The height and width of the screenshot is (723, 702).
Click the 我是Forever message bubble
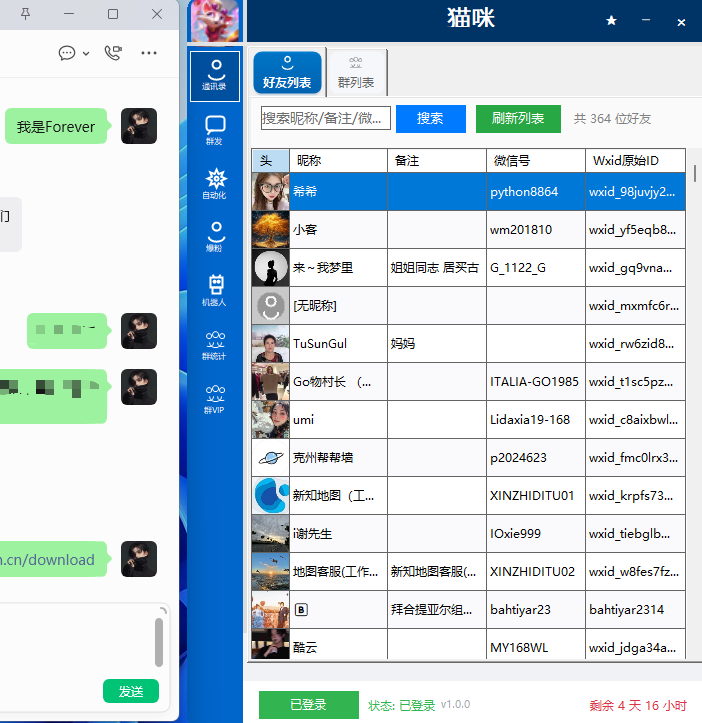(x=56, y=126)
